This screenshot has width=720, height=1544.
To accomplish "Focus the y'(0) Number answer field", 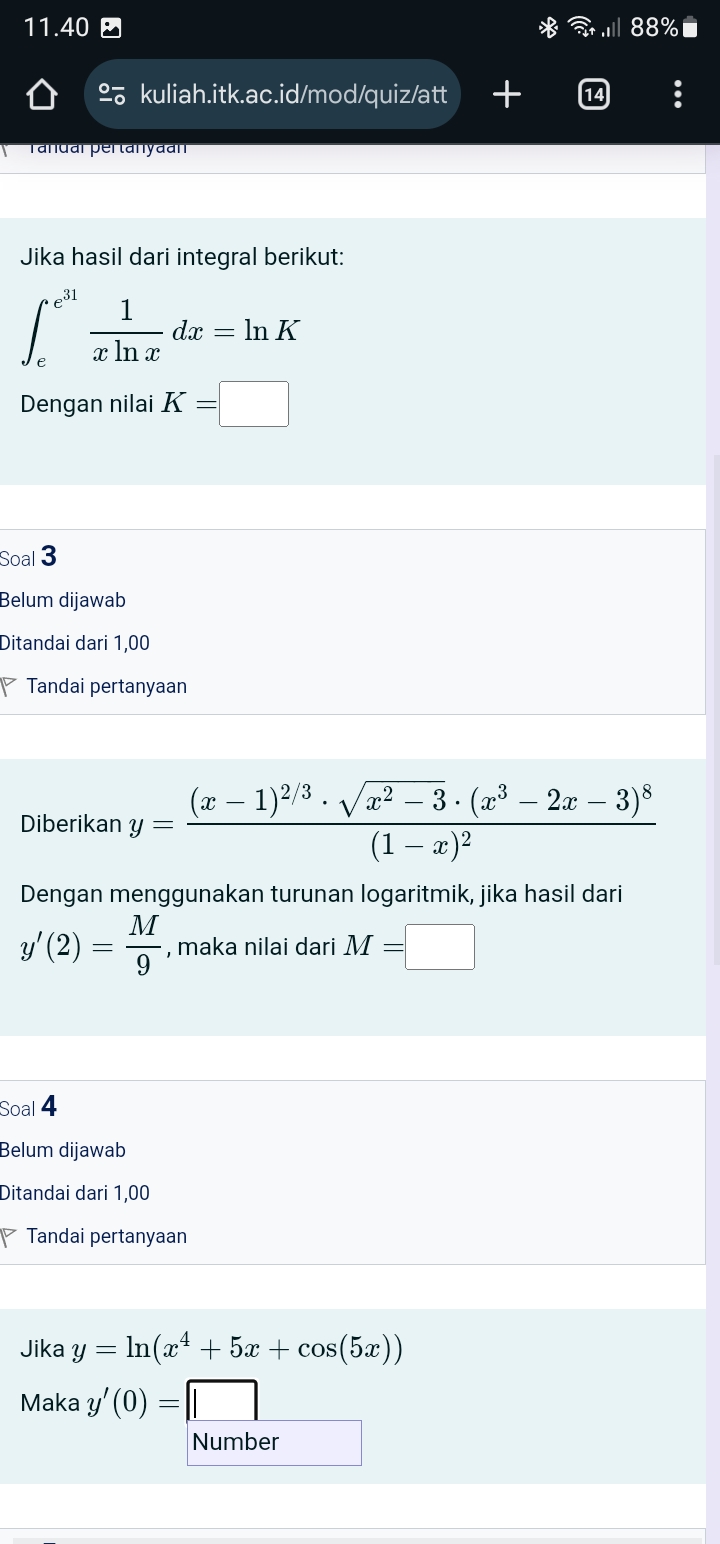I will tap(223, 1400).
